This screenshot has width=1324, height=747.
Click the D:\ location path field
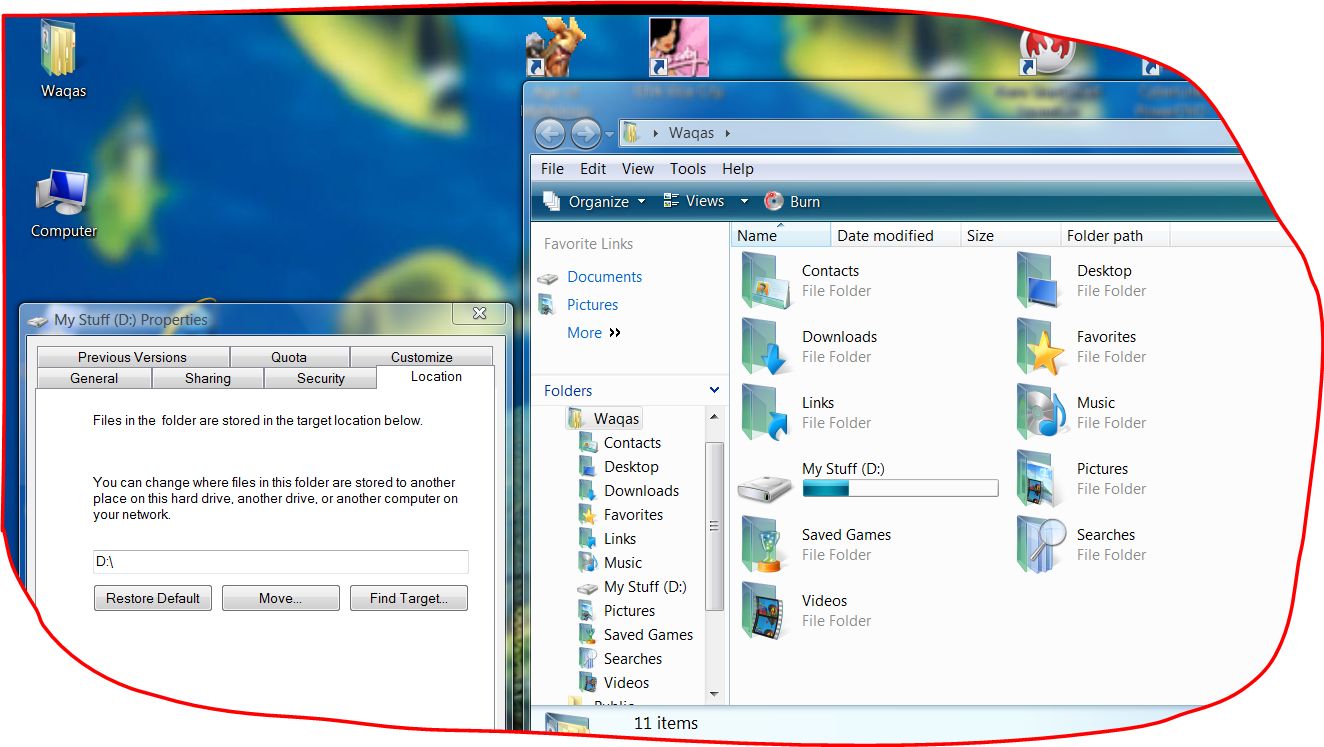click(x=280, y=562)
